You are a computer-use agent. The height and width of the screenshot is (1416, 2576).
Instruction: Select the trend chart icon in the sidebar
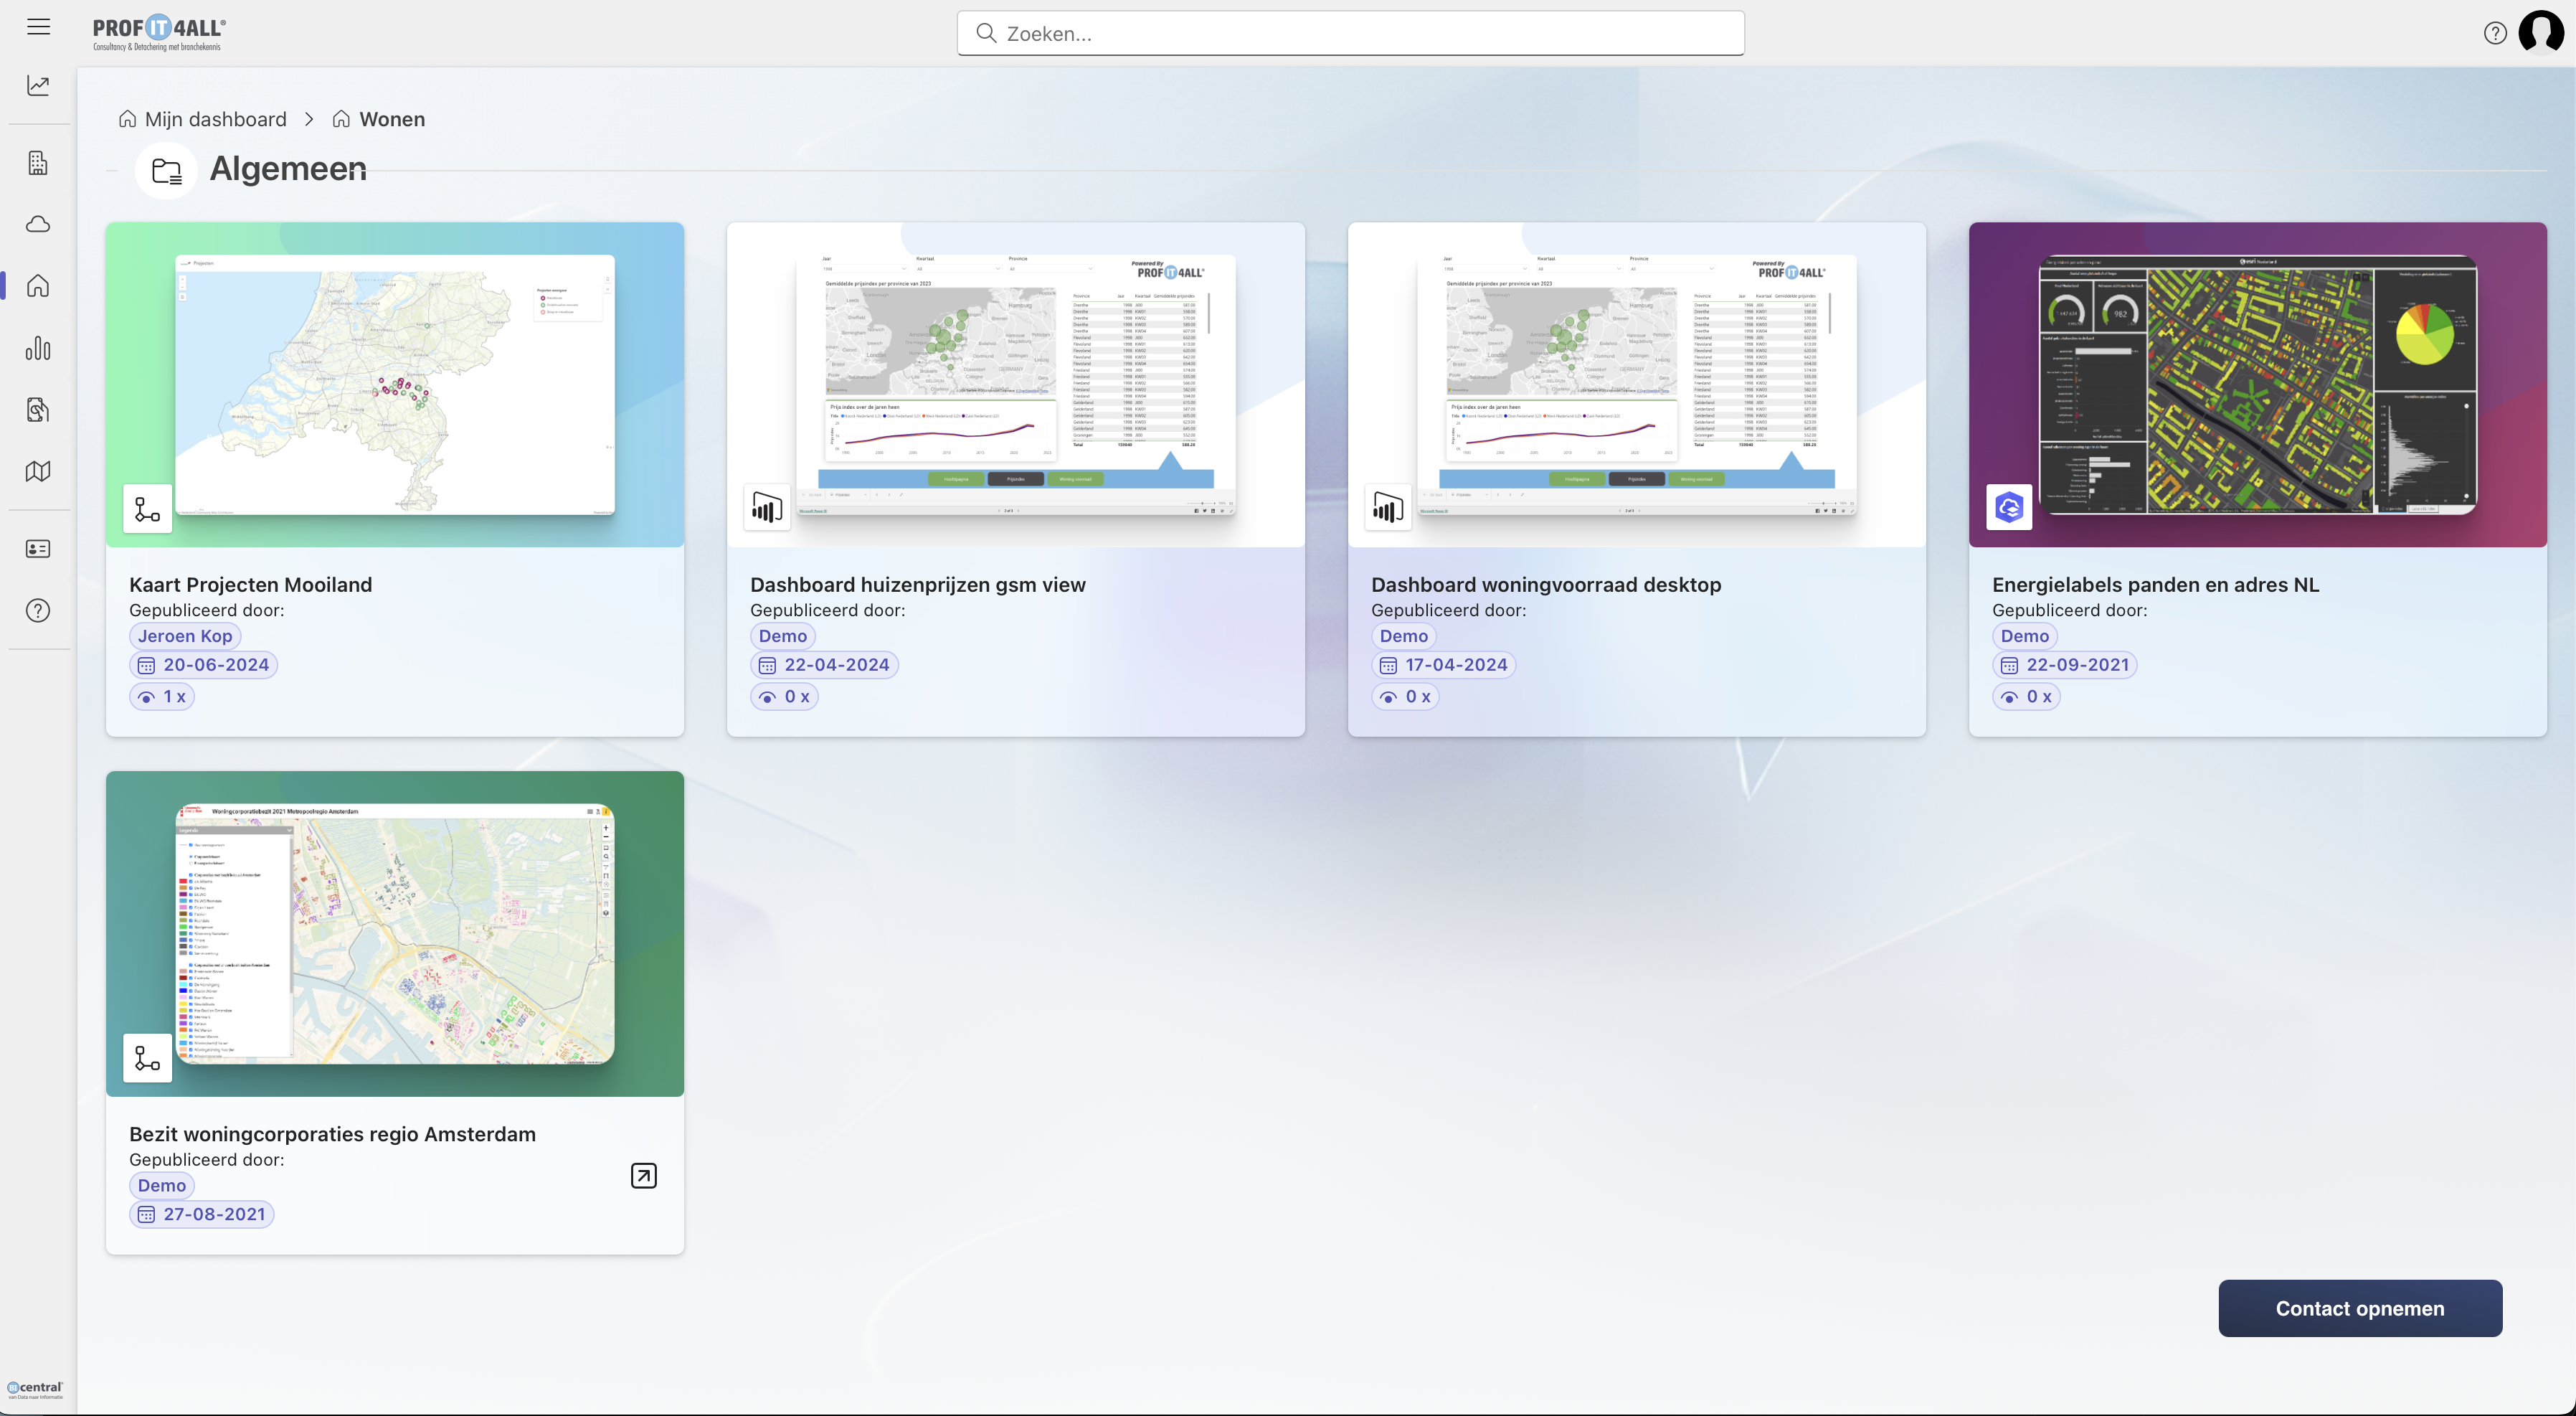[38, 85]
